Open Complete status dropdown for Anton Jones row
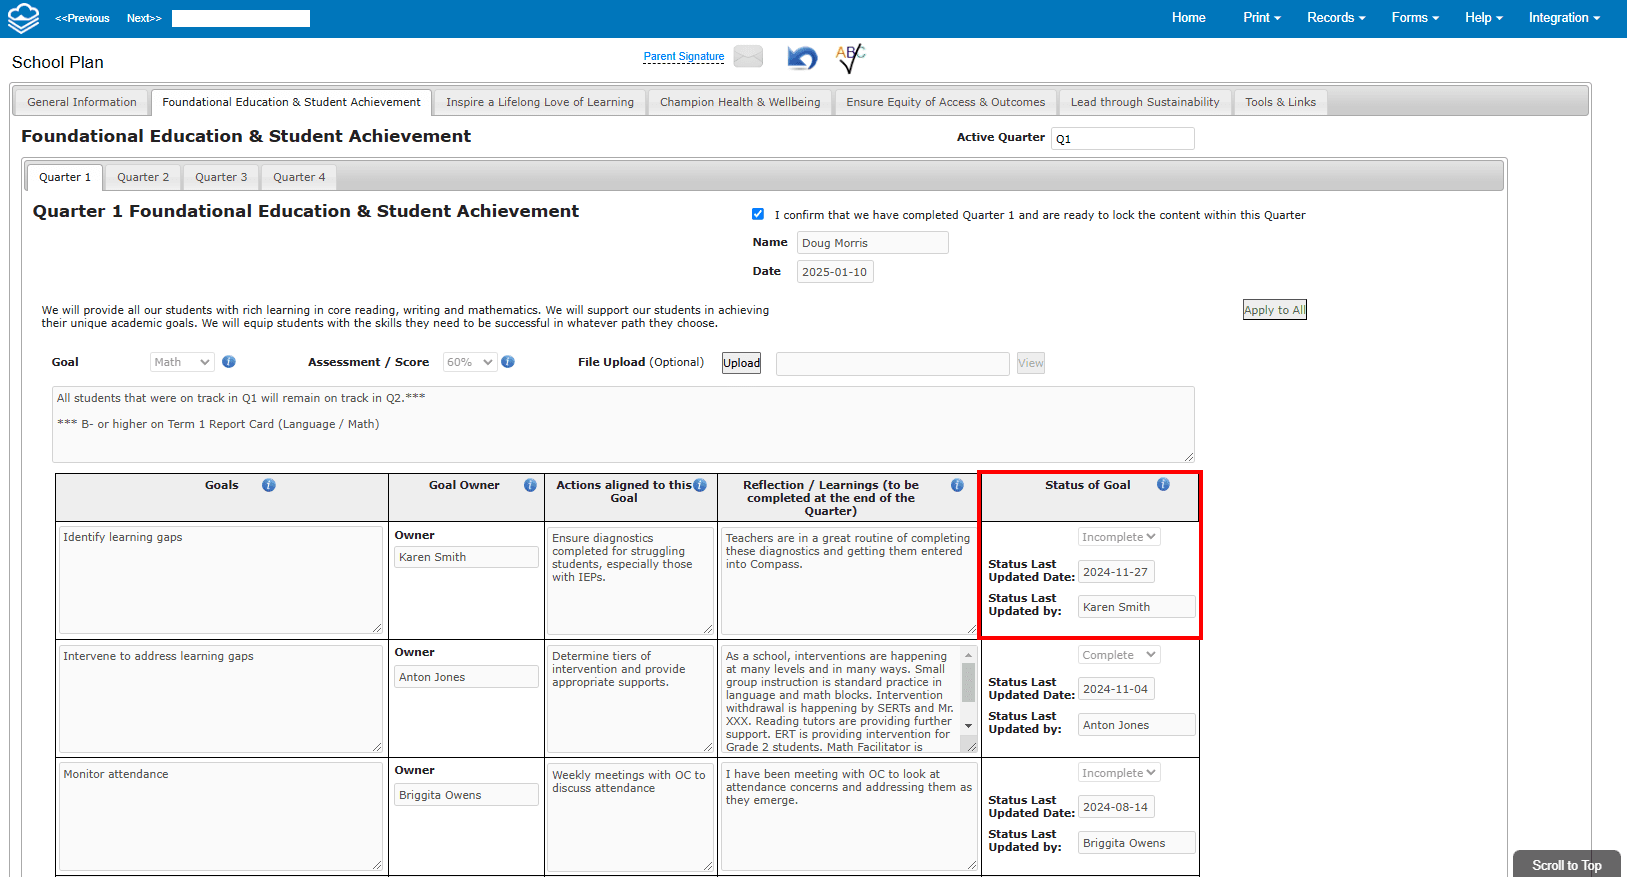 [x=1119, y=655]
